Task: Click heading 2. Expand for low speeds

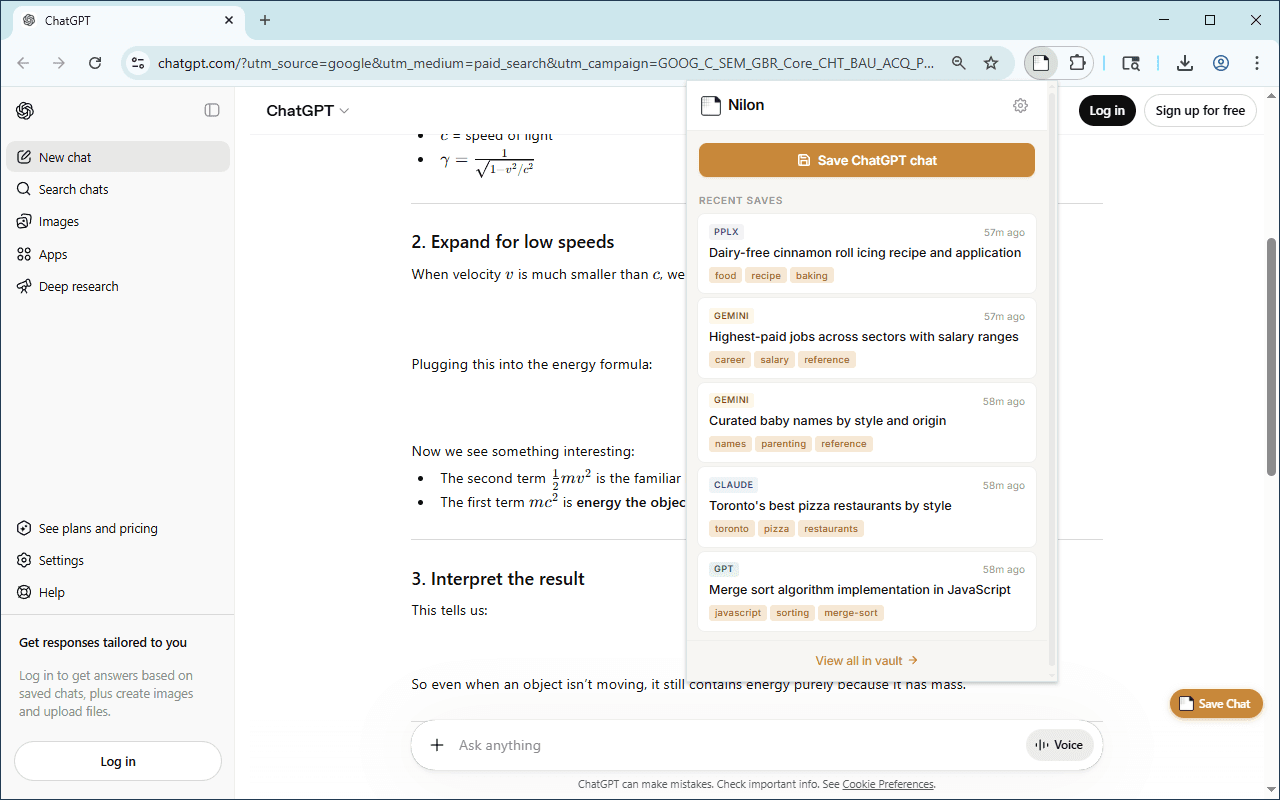Action: pos(513,242)
